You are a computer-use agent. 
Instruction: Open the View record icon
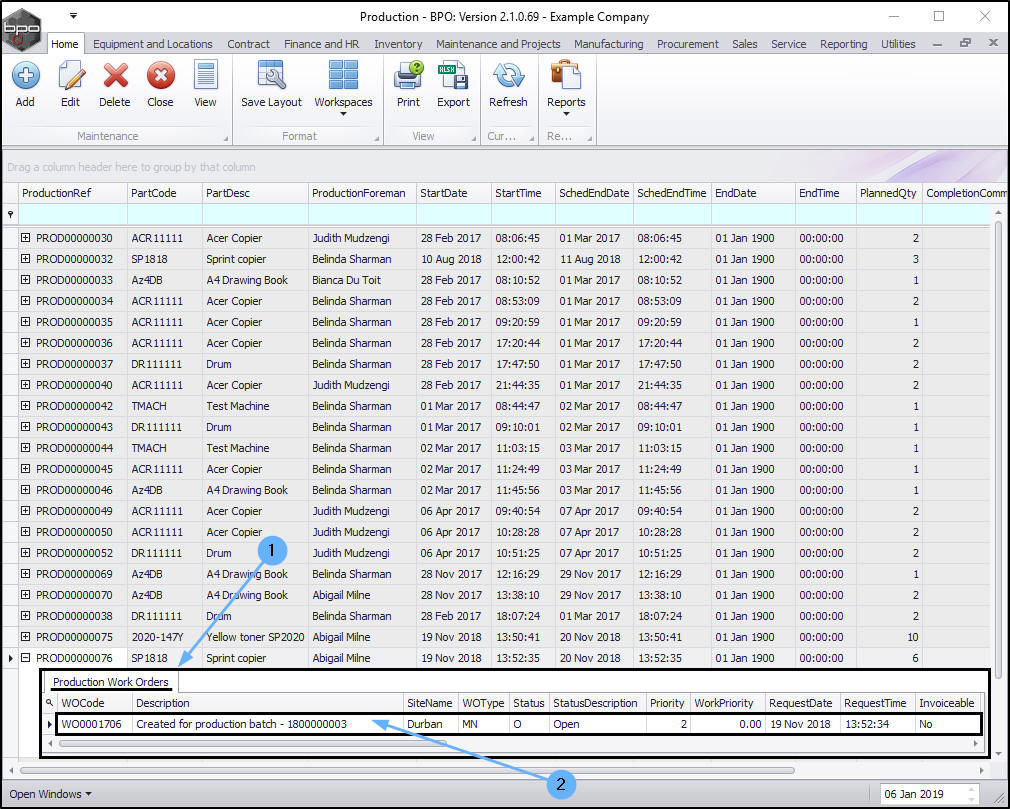click(205, 76)
